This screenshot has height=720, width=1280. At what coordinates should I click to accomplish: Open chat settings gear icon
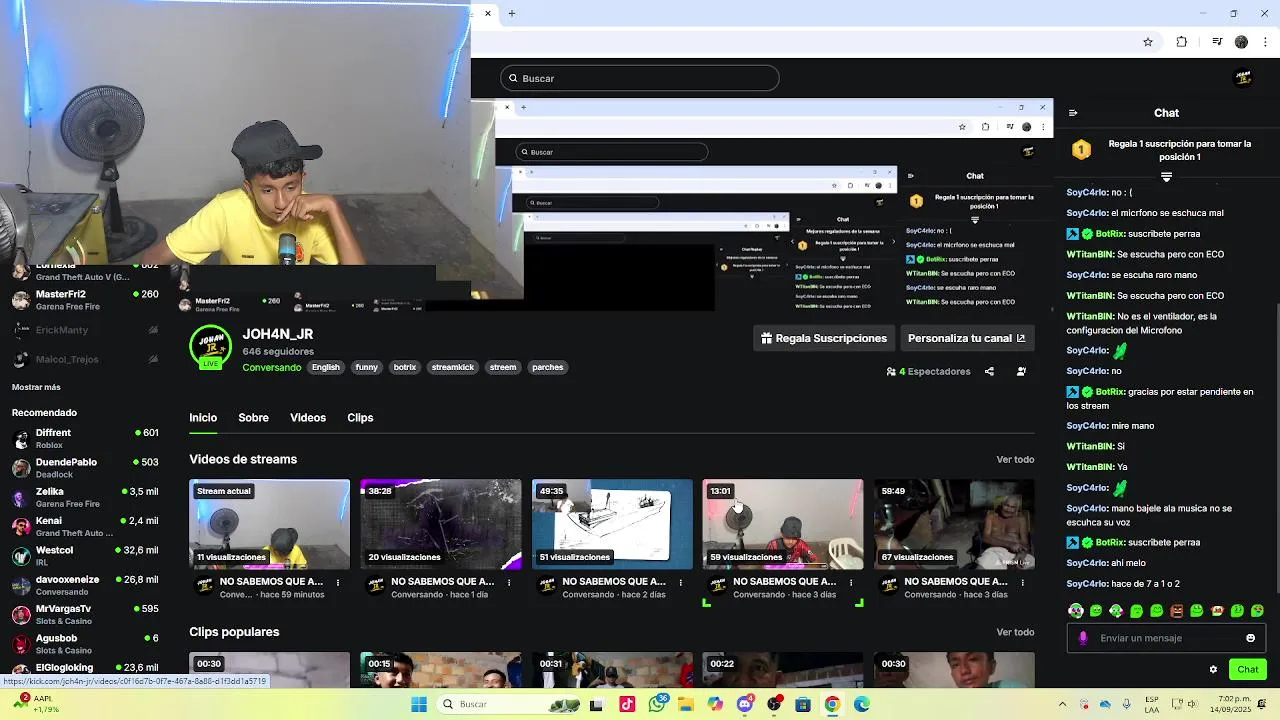click(1213, 669)
